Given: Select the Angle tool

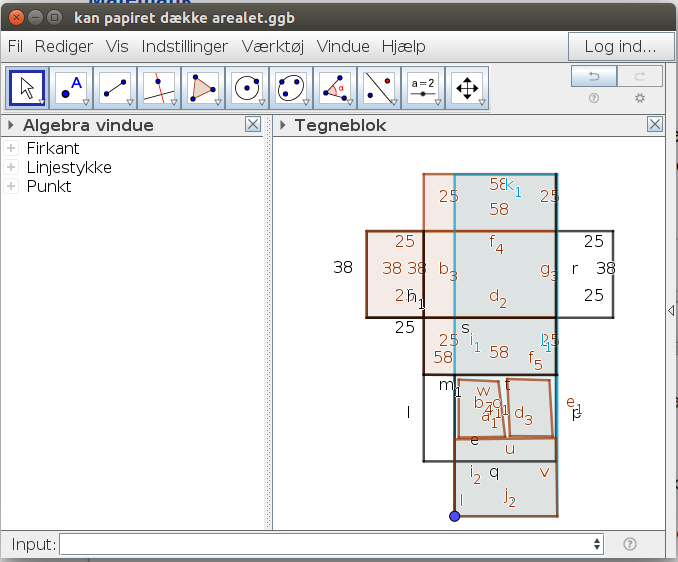Looking at the screenshot, I should (335, 88).
